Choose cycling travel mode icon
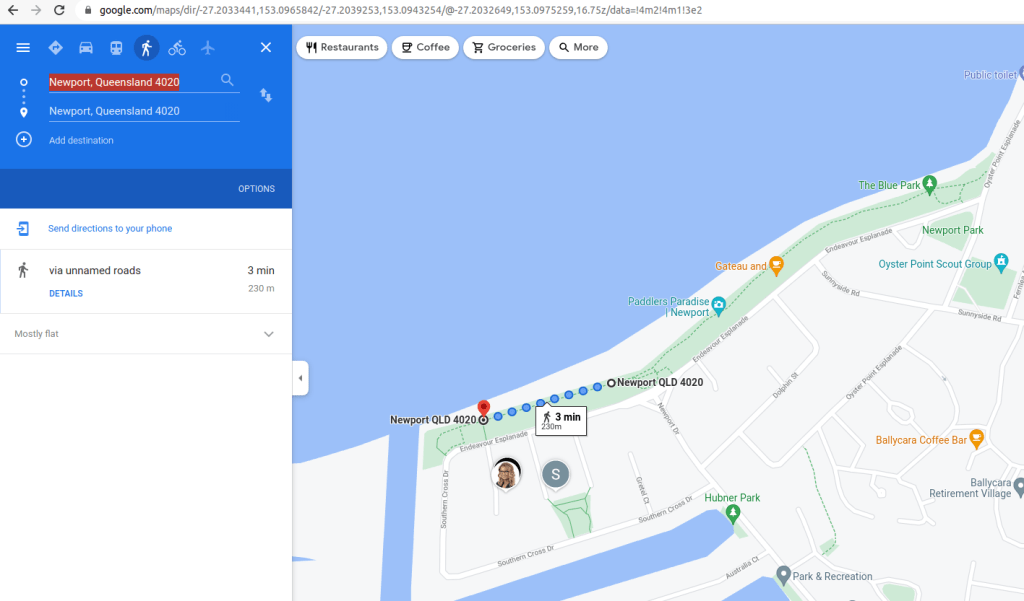The image size is (1024, 601). (177, 48)
